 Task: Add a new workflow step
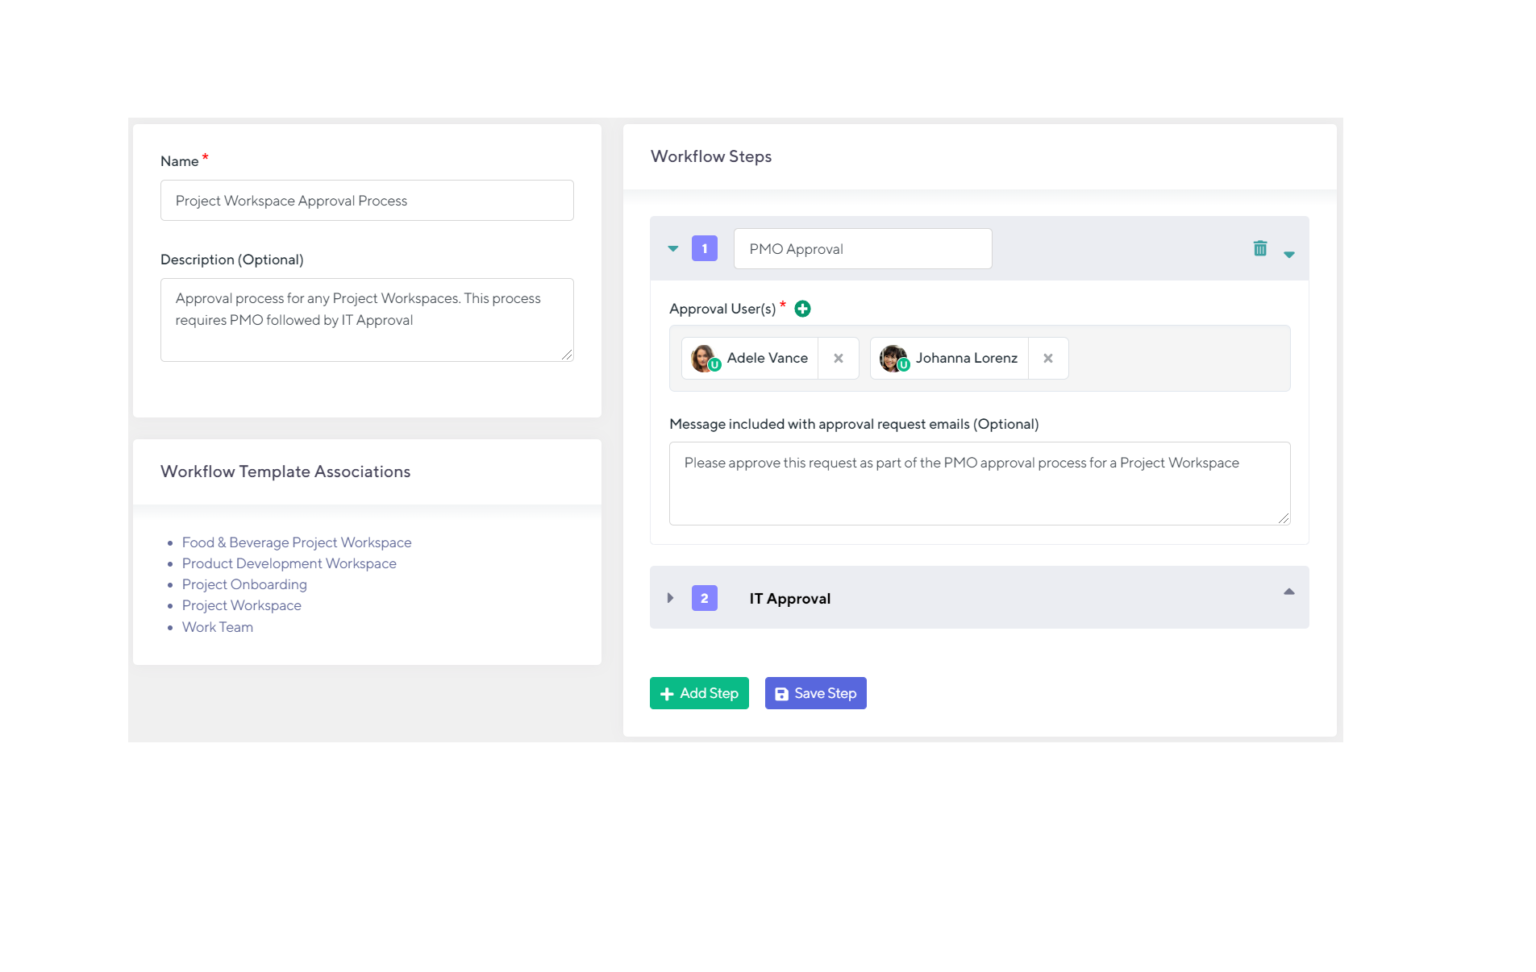(x=699, y=693)
